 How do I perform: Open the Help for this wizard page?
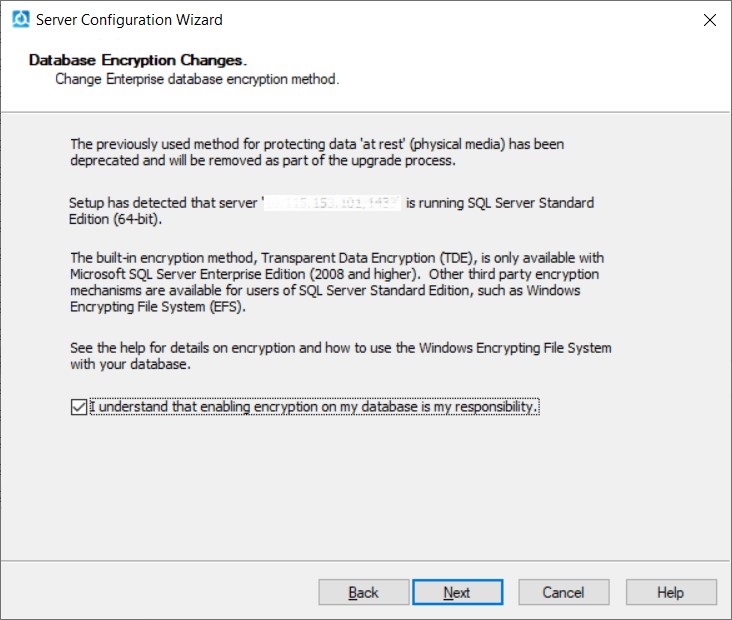pyautogui.click(x=670, y=593)
